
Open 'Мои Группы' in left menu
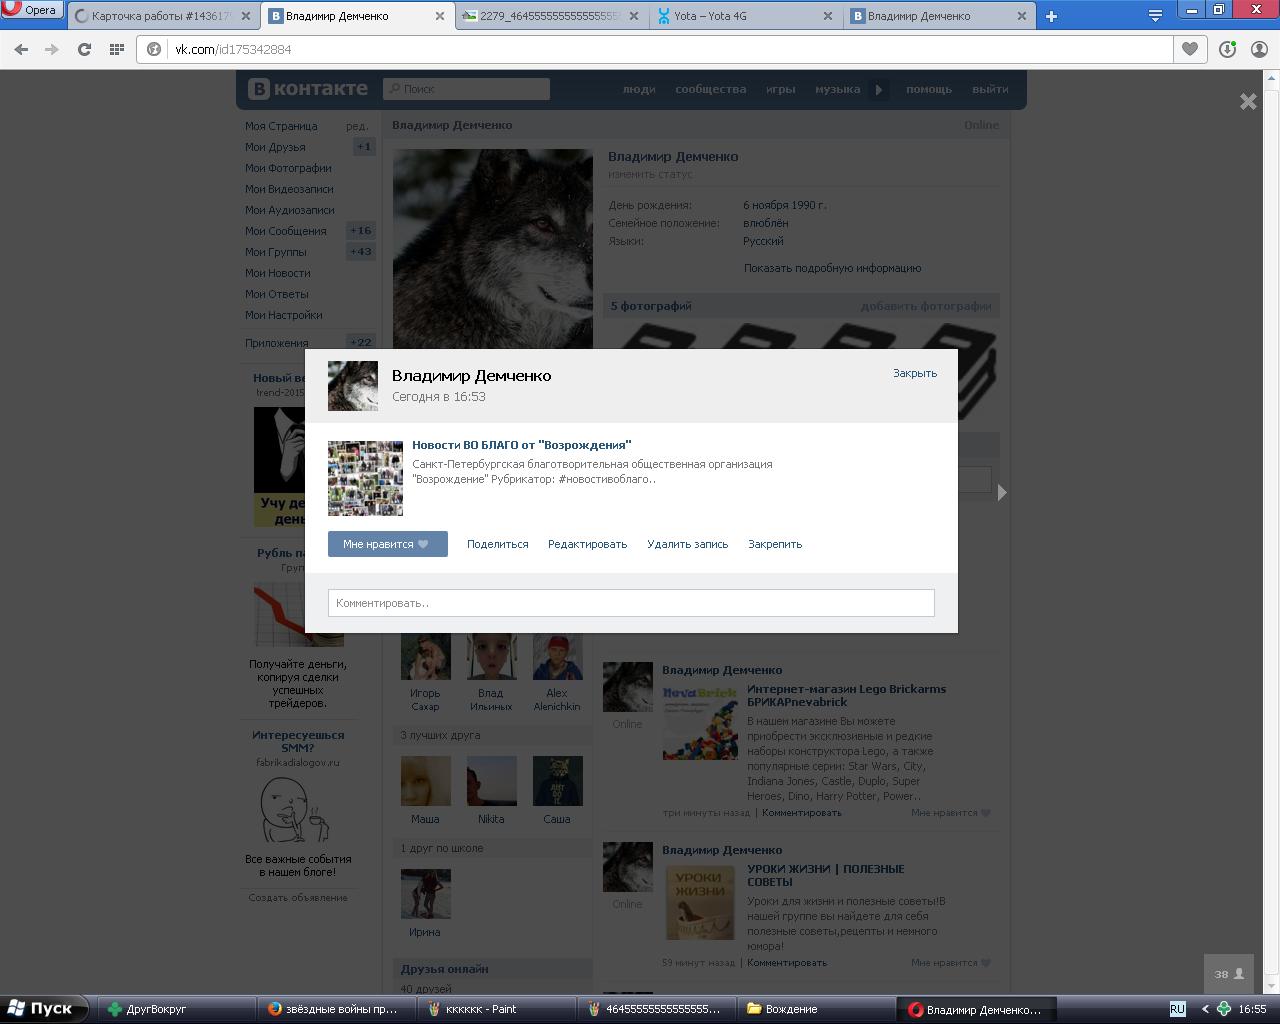point(275,252)
